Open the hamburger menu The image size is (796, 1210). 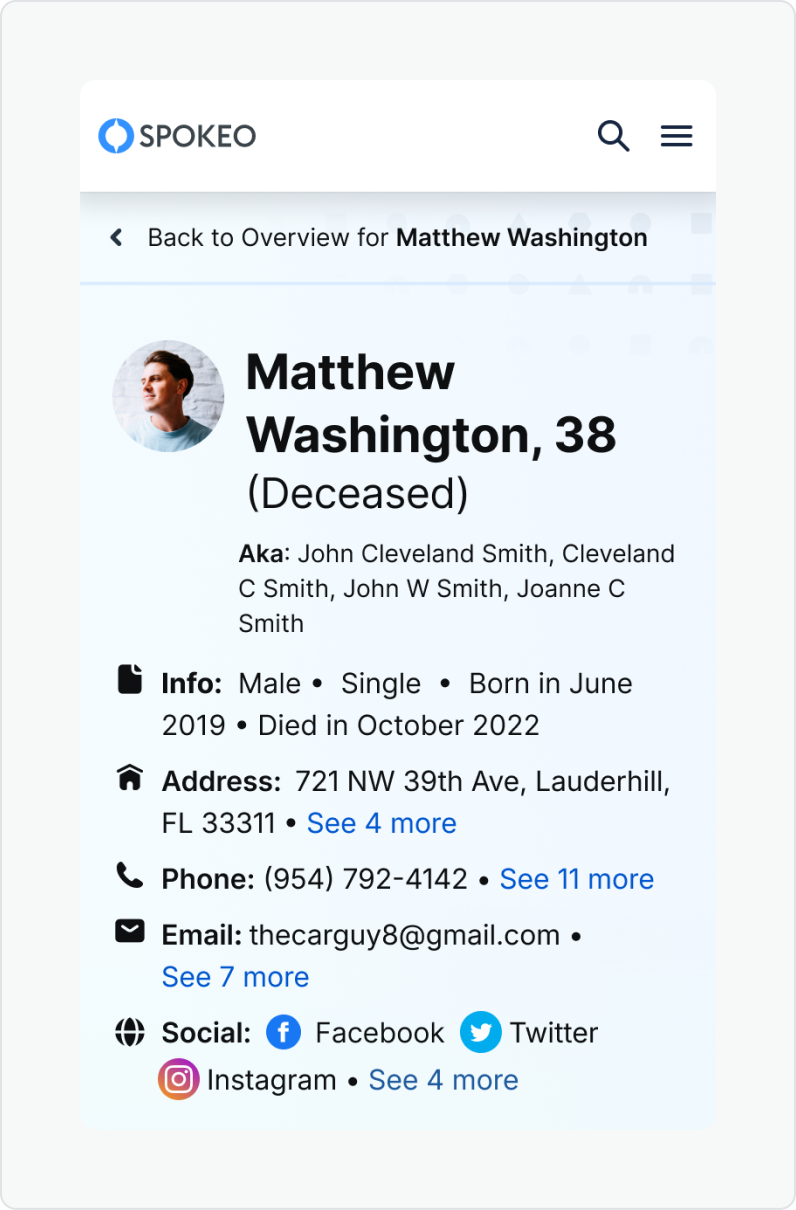click(677, 136)
